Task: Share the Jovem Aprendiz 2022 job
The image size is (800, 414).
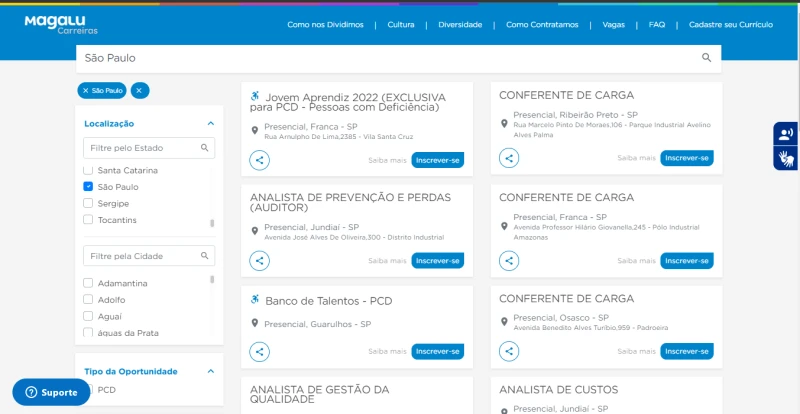Action: click(259, 160)
